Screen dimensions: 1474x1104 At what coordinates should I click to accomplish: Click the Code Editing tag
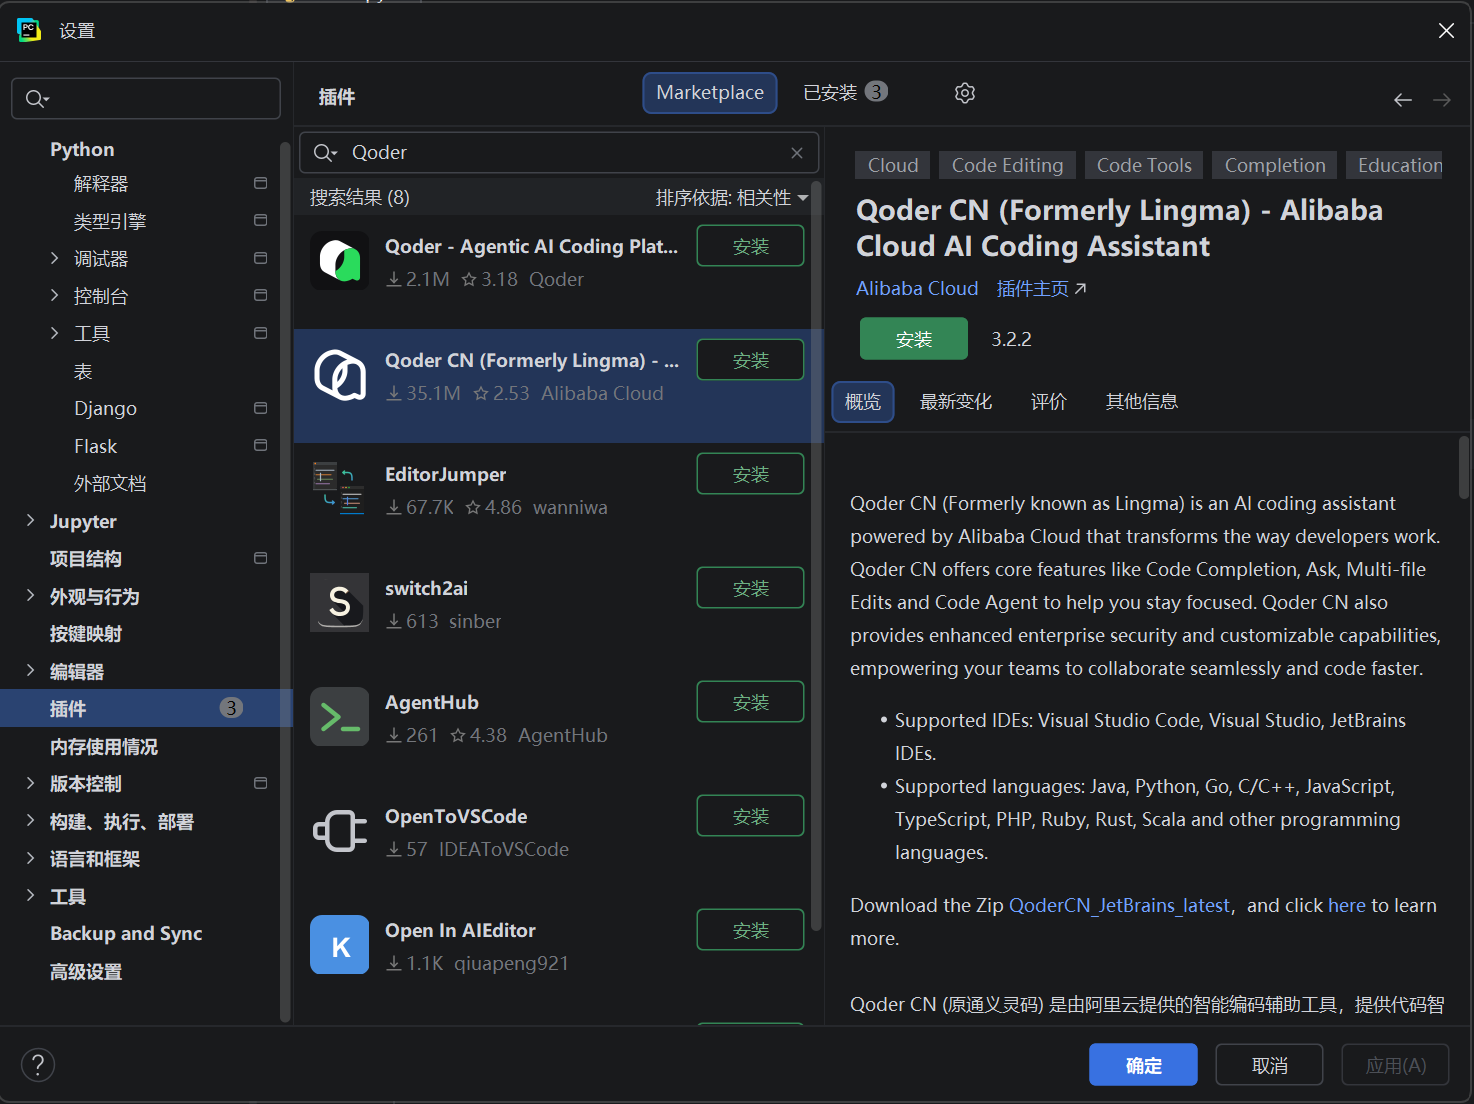tap(1008, 165)
